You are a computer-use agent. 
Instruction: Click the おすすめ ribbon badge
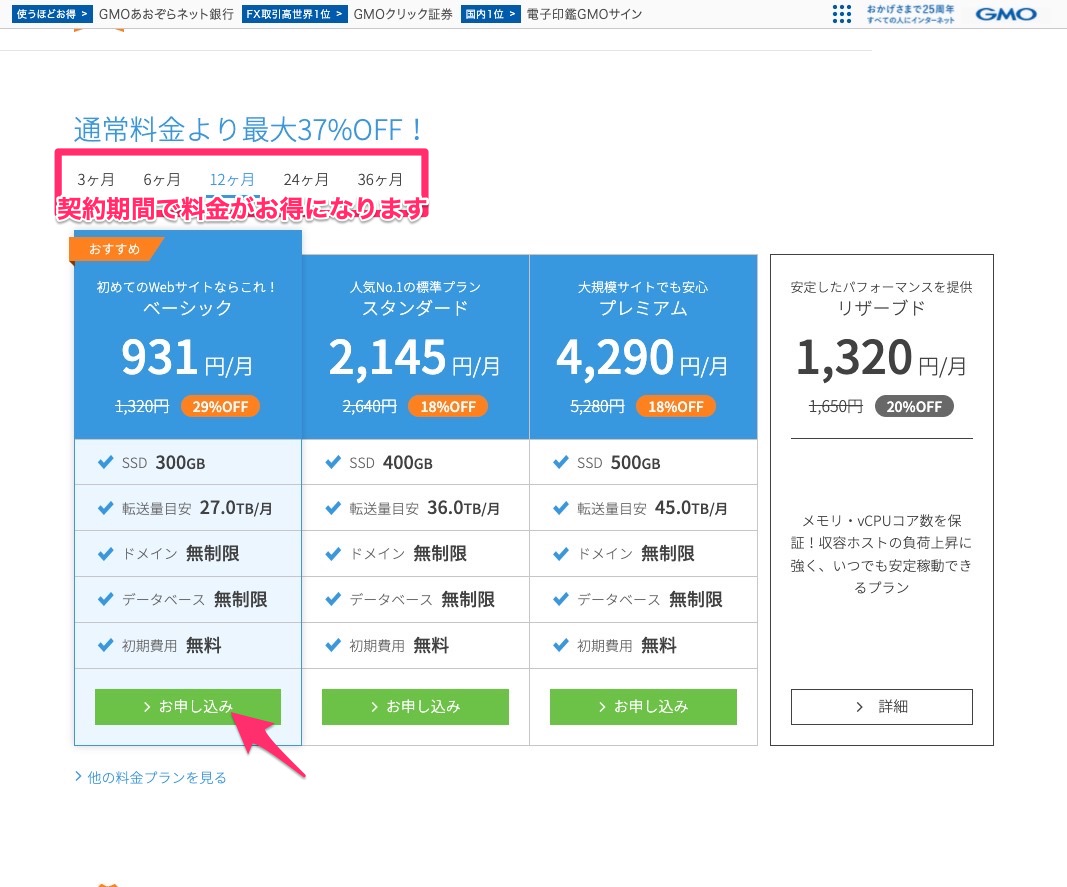(x=115, y=248)
